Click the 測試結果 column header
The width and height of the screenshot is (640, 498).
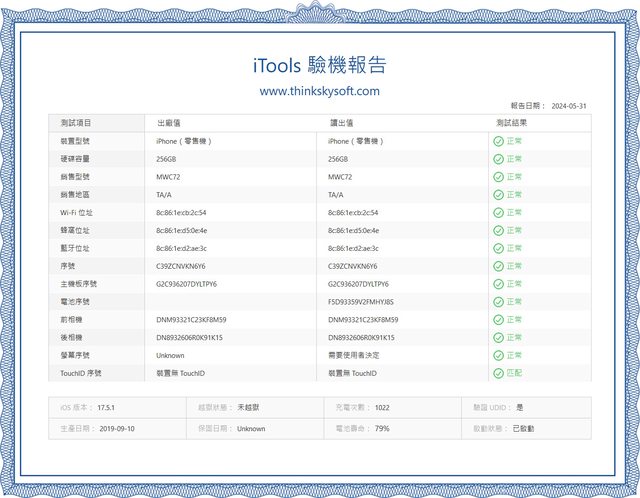(x=511, y=123)
